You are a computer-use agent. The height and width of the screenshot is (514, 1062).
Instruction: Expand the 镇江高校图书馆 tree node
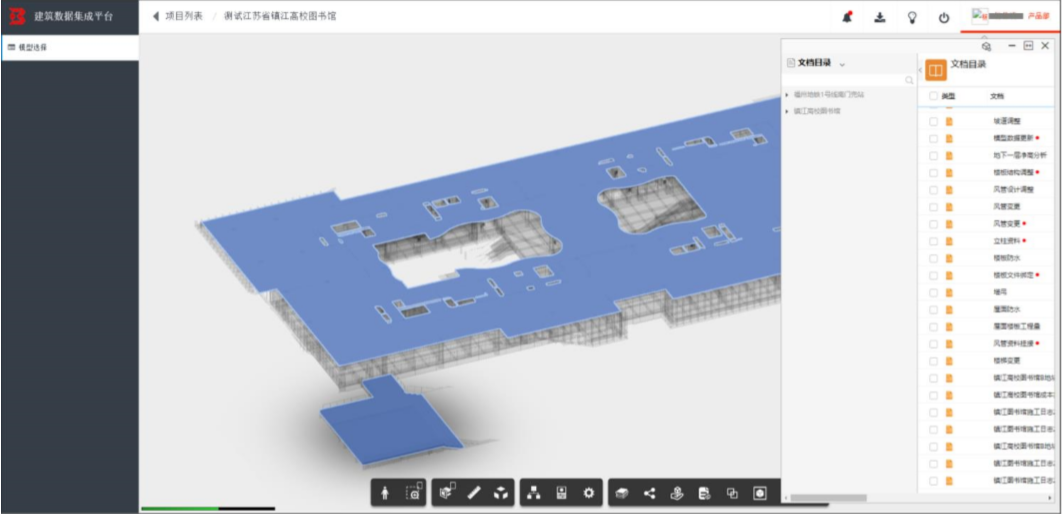[x=787, y=111]
